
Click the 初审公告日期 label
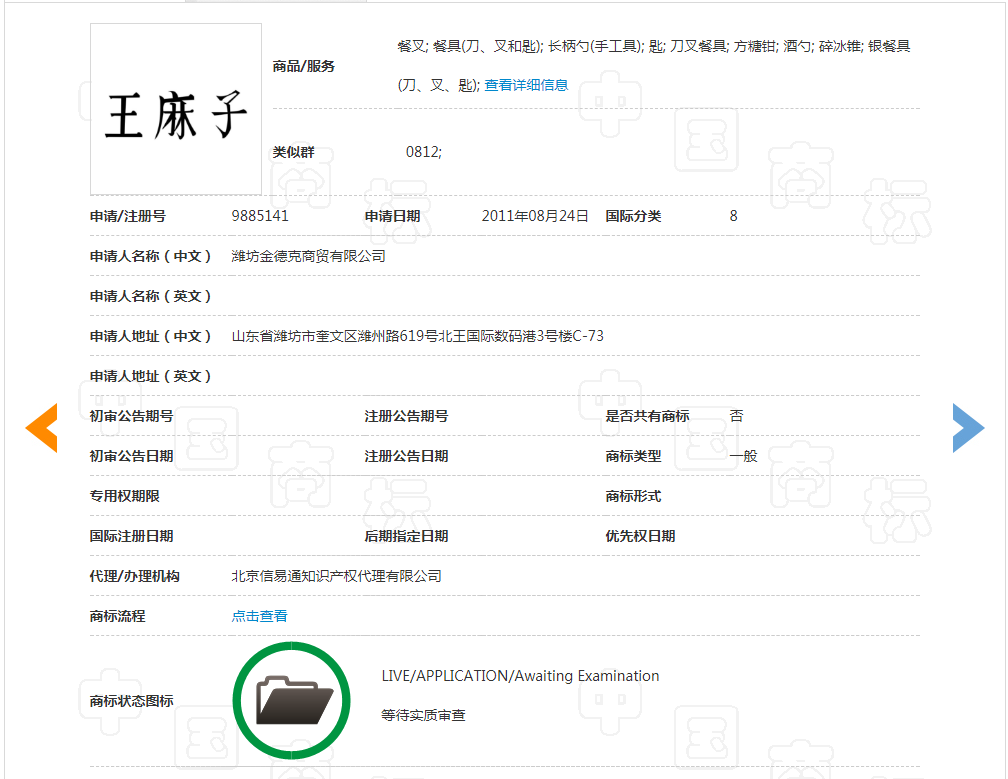pos(131,456)
